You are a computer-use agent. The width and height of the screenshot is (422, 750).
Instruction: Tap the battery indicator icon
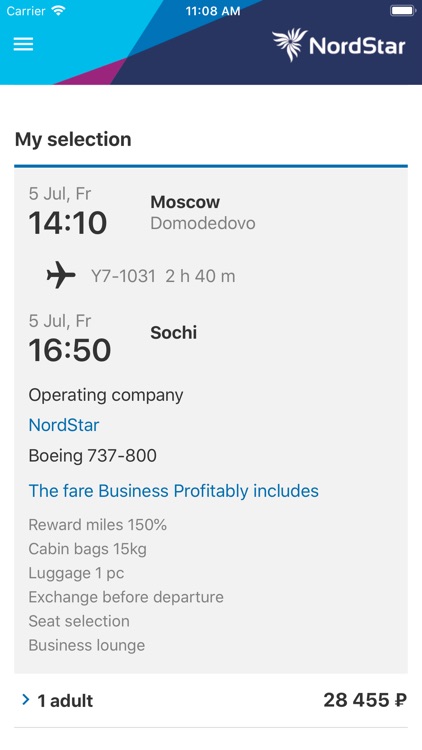[403, 11]
